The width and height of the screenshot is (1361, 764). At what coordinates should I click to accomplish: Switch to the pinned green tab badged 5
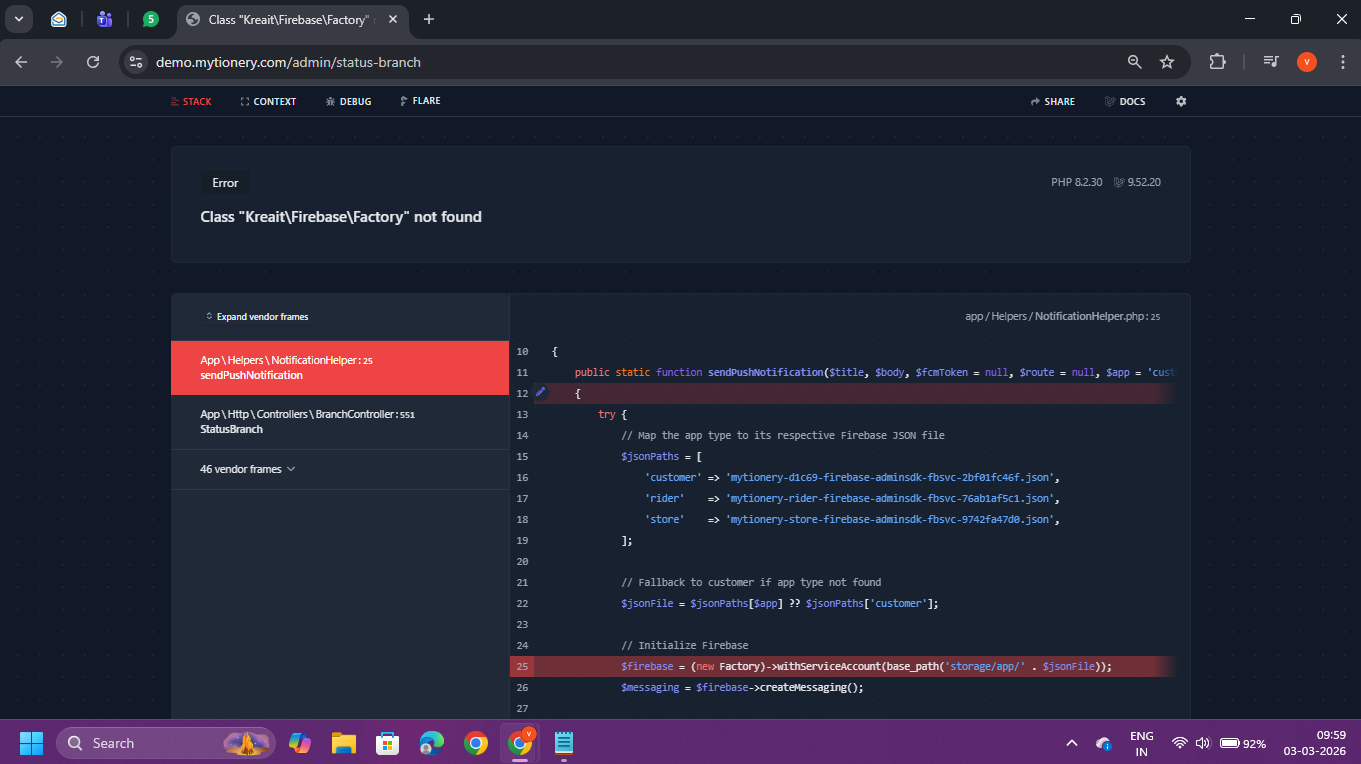(x=150, y=19)
